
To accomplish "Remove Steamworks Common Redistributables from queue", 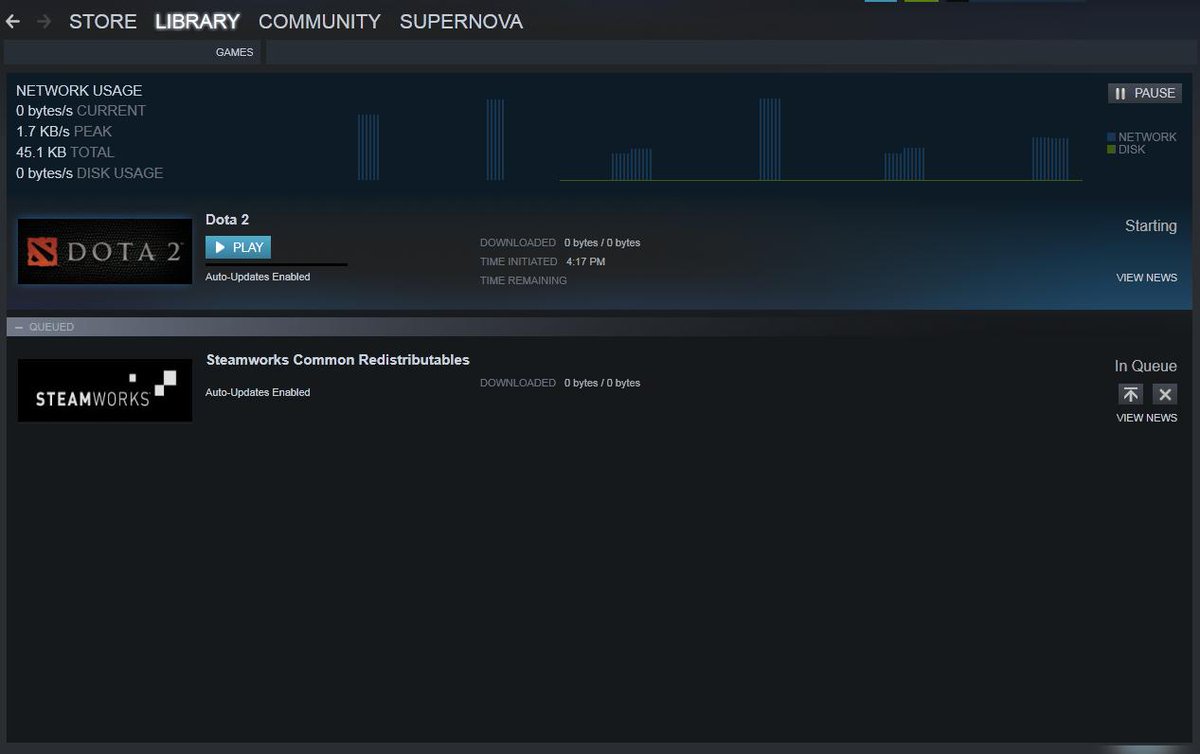I will (1165, 394).
